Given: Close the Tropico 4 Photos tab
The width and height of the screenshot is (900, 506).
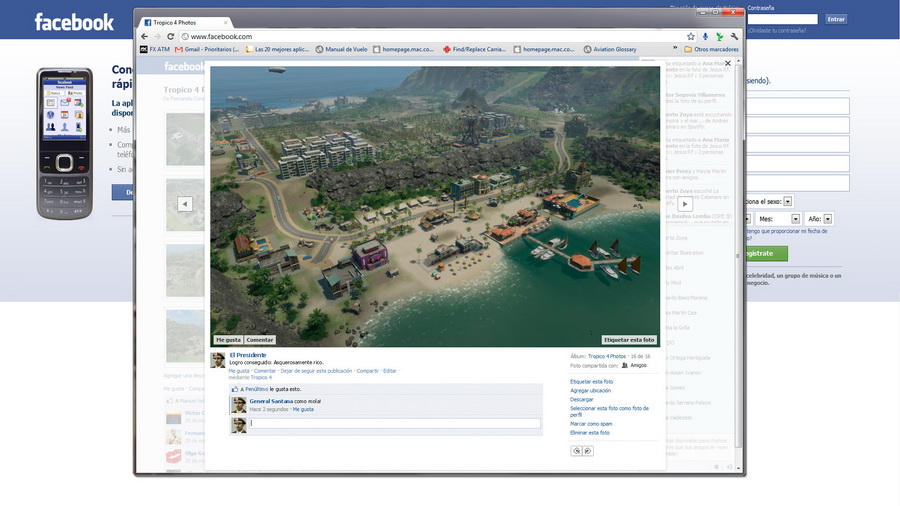Looking at the screenshot, I should point(226,22).
